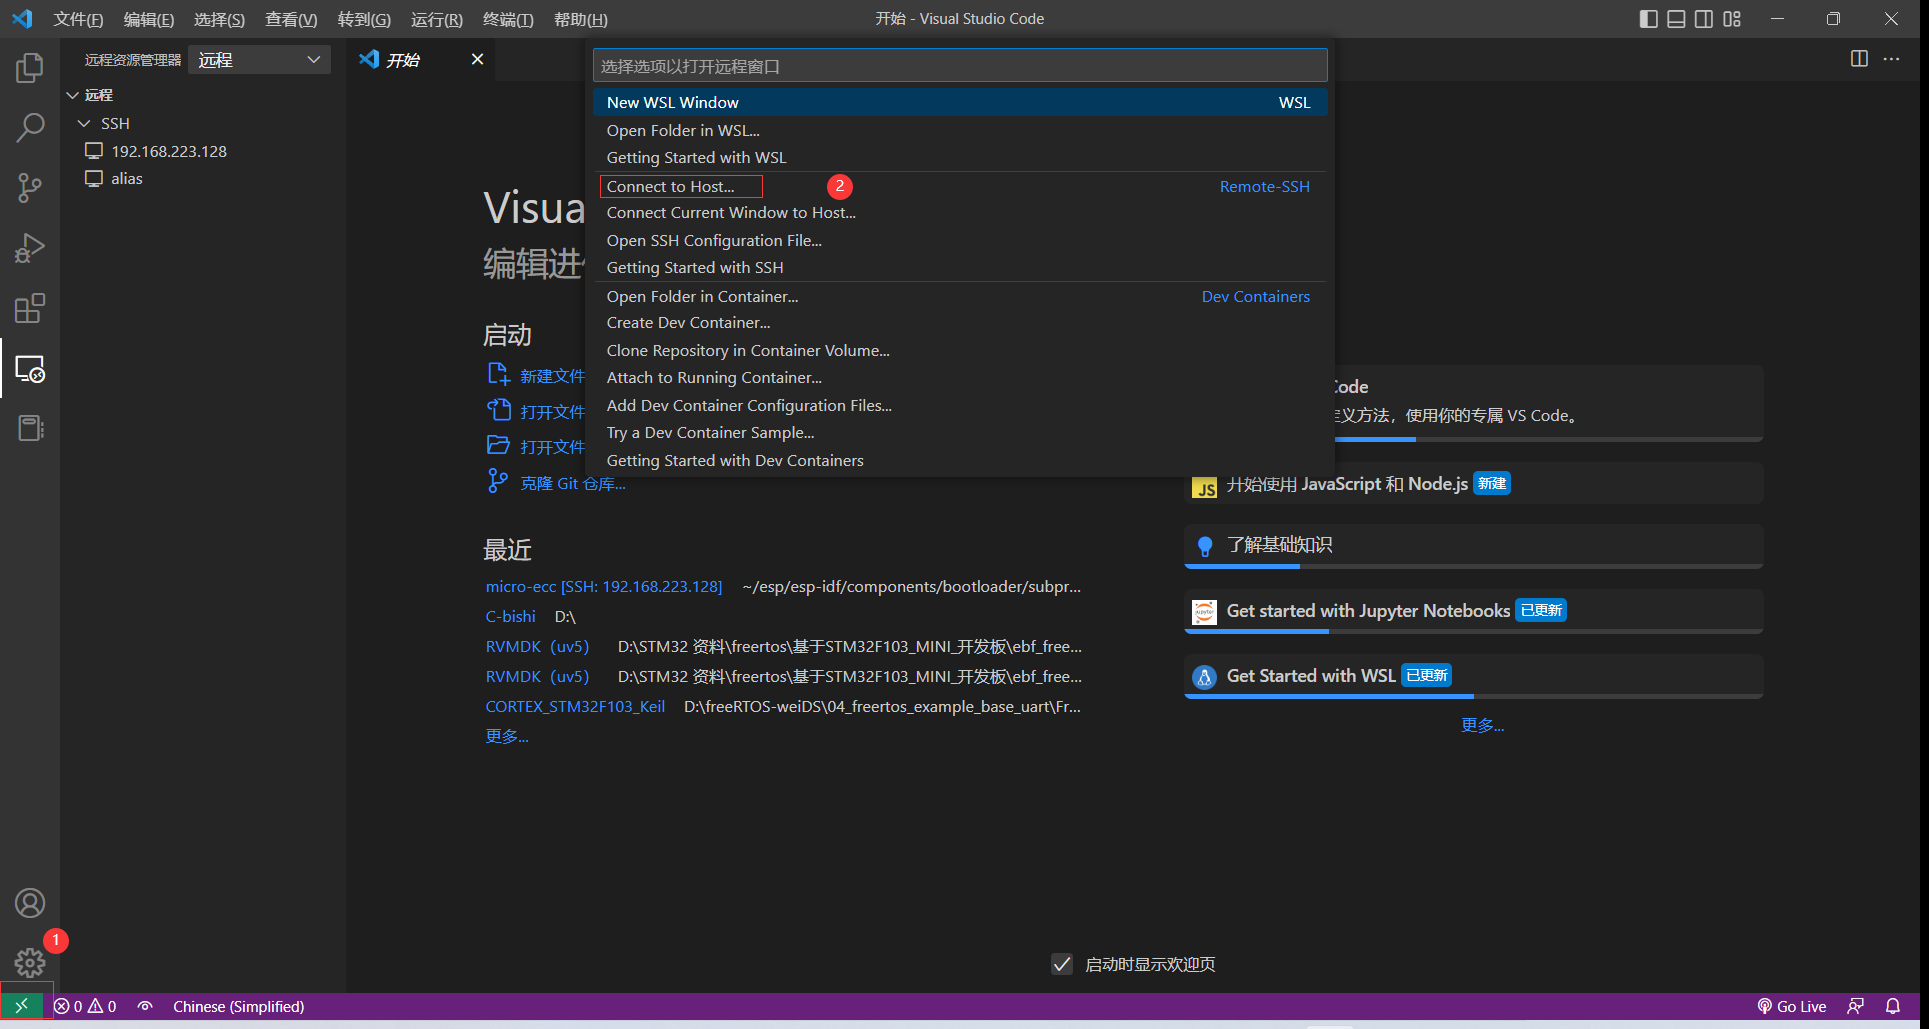The width and height of the screenshot is (1929, 1029).
Task: Open the 选择(S) menu
Action: click(219, 19)
